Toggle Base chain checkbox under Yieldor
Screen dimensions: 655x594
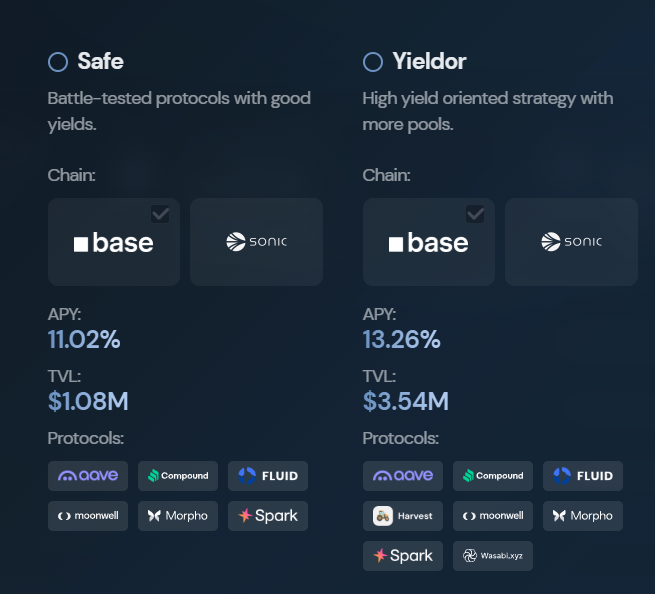click(x=475, y=214)
